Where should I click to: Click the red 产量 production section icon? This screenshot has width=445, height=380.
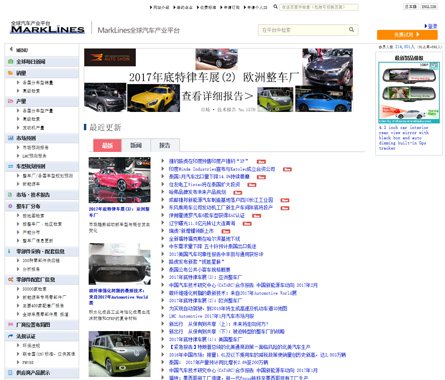coord(11,101)
